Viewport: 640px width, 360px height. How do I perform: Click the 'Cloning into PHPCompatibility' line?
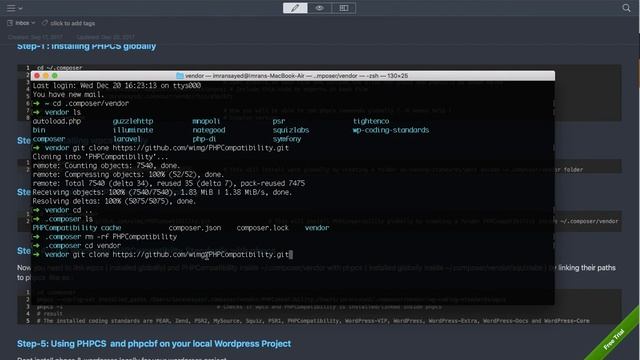click(100, 157)
